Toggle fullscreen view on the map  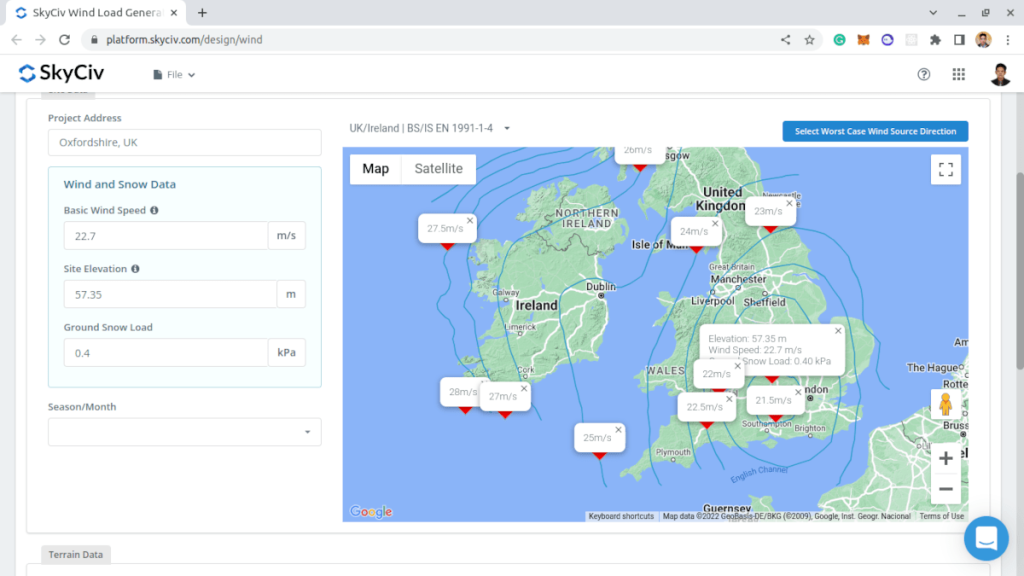tap(945, 169)
